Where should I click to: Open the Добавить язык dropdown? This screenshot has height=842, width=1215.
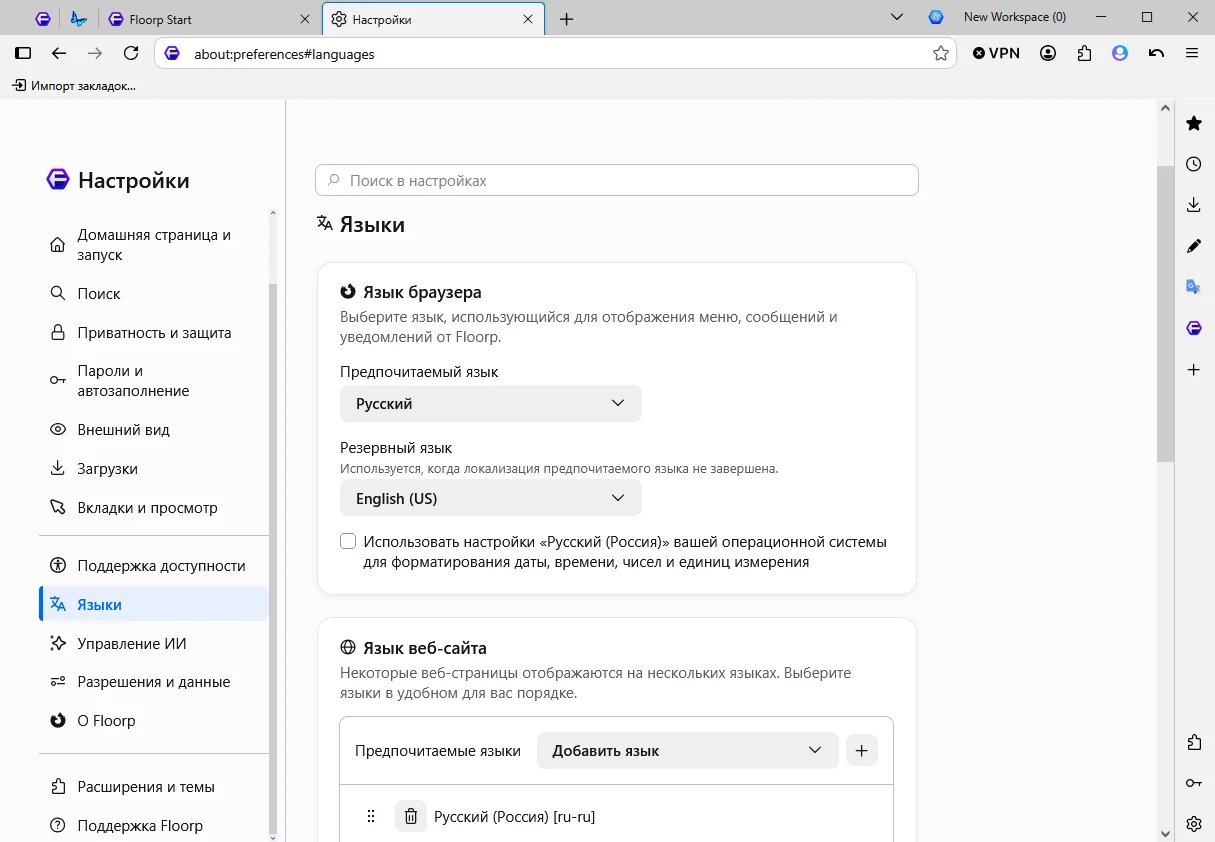point(687,751)
